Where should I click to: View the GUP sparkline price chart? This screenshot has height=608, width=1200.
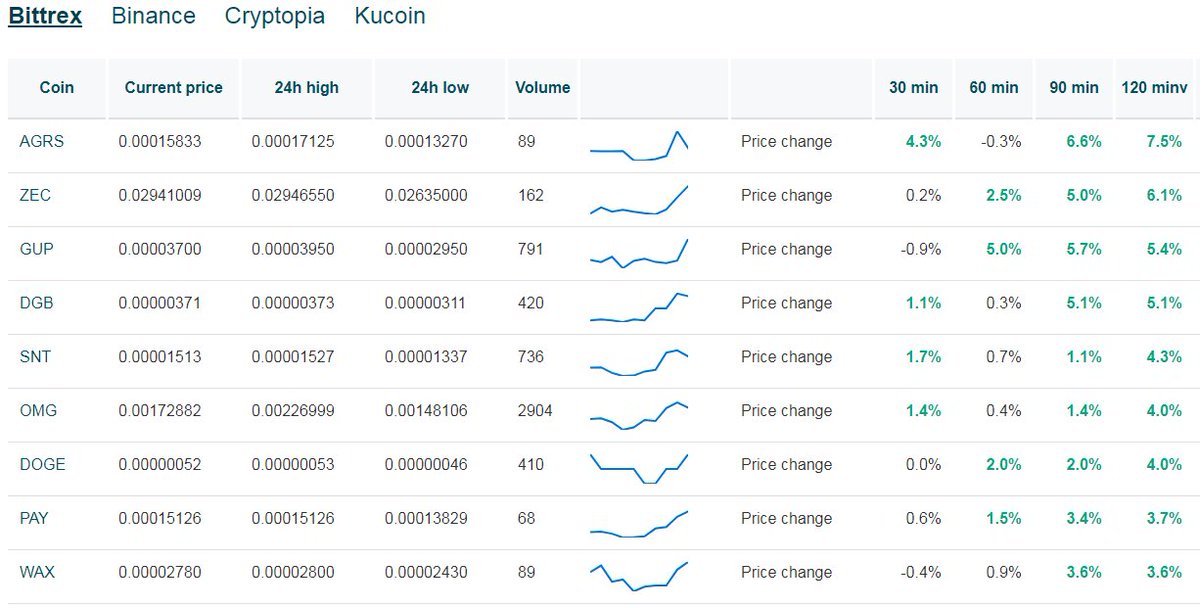point(639,253)
